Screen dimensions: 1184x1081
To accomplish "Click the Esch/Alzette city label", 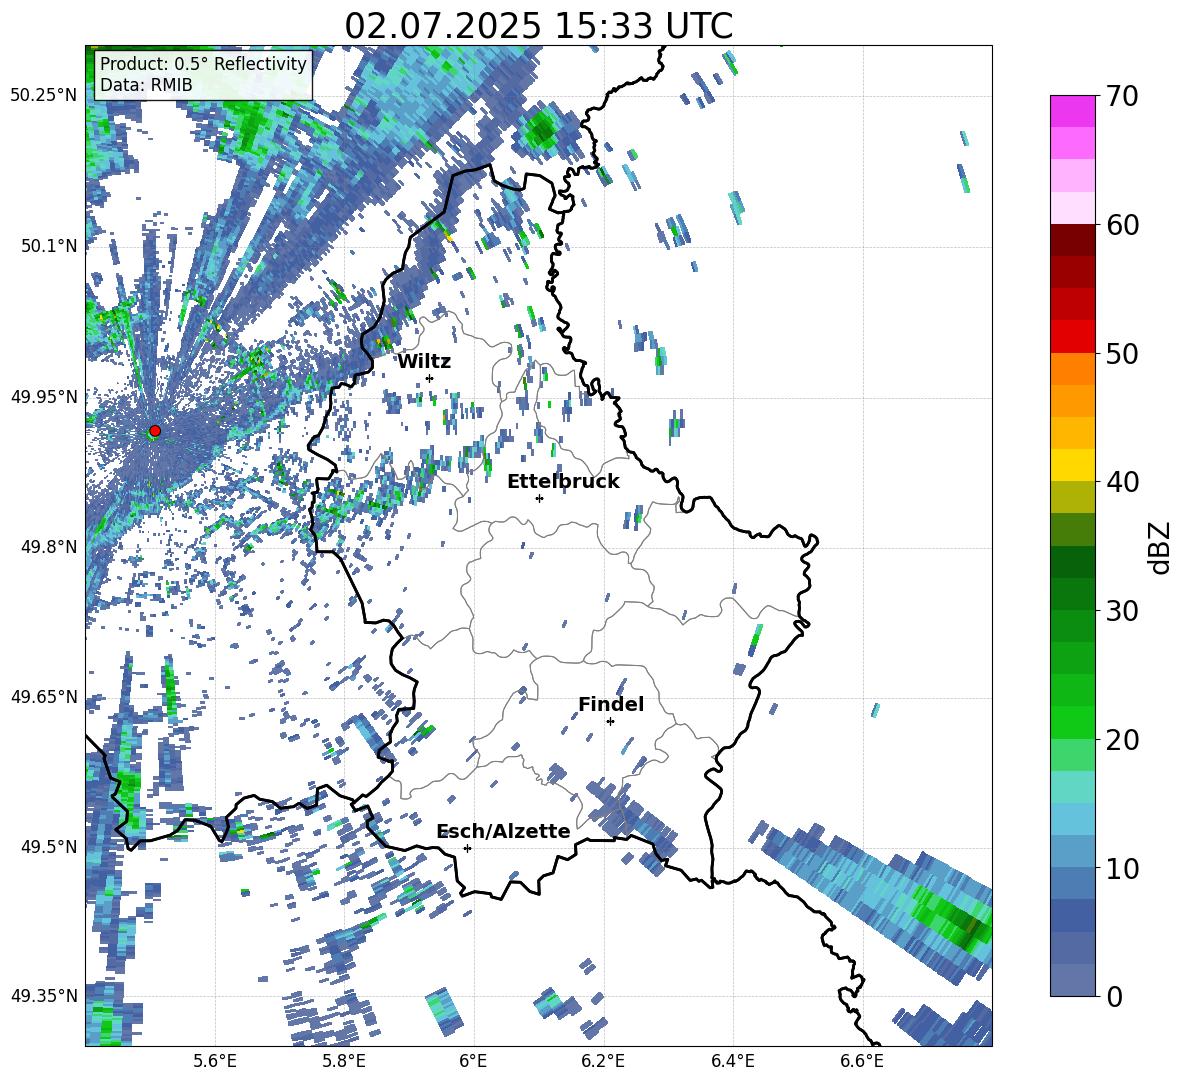I will click(503, 831).
